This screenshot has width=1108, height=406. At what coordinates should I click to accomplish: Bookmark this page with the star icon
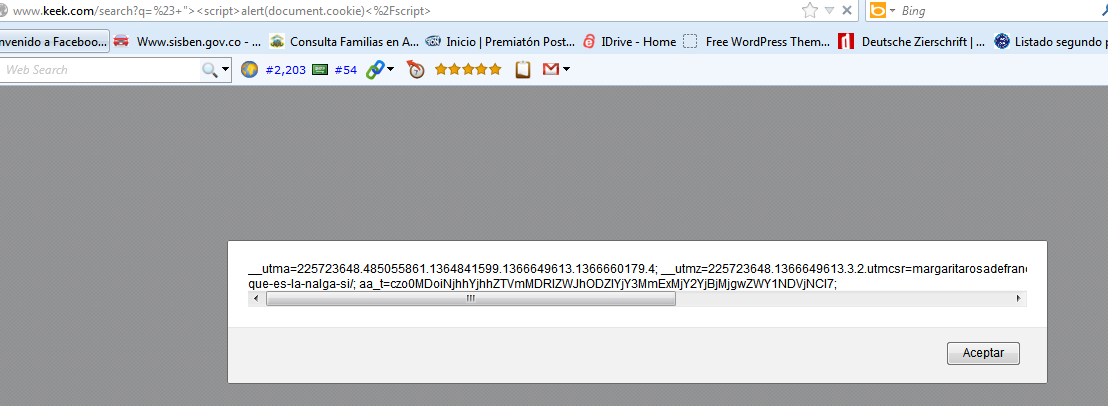click(x=810, y=11)
